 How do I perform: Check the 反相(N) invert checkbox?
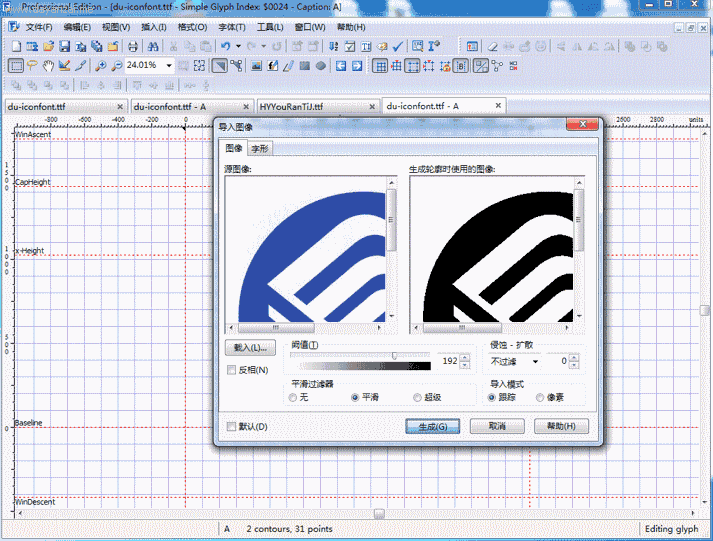click(x=231, y=370)
